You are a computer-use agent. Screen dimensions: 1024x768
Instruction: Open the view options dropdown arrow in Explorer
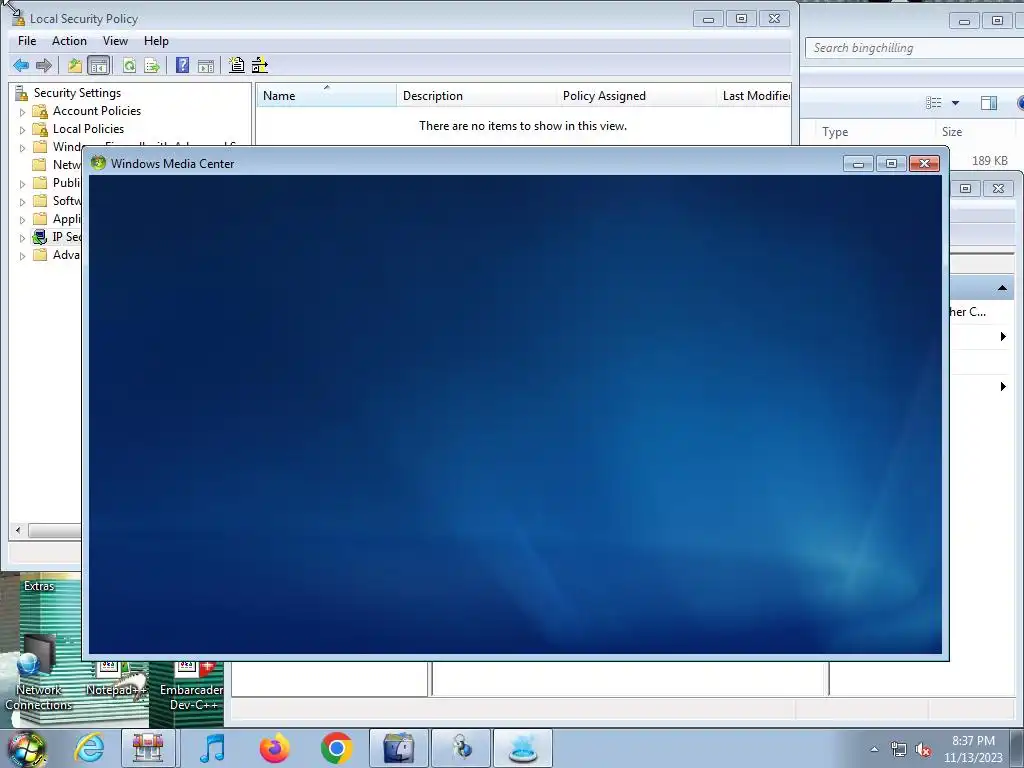coord(955,103)
